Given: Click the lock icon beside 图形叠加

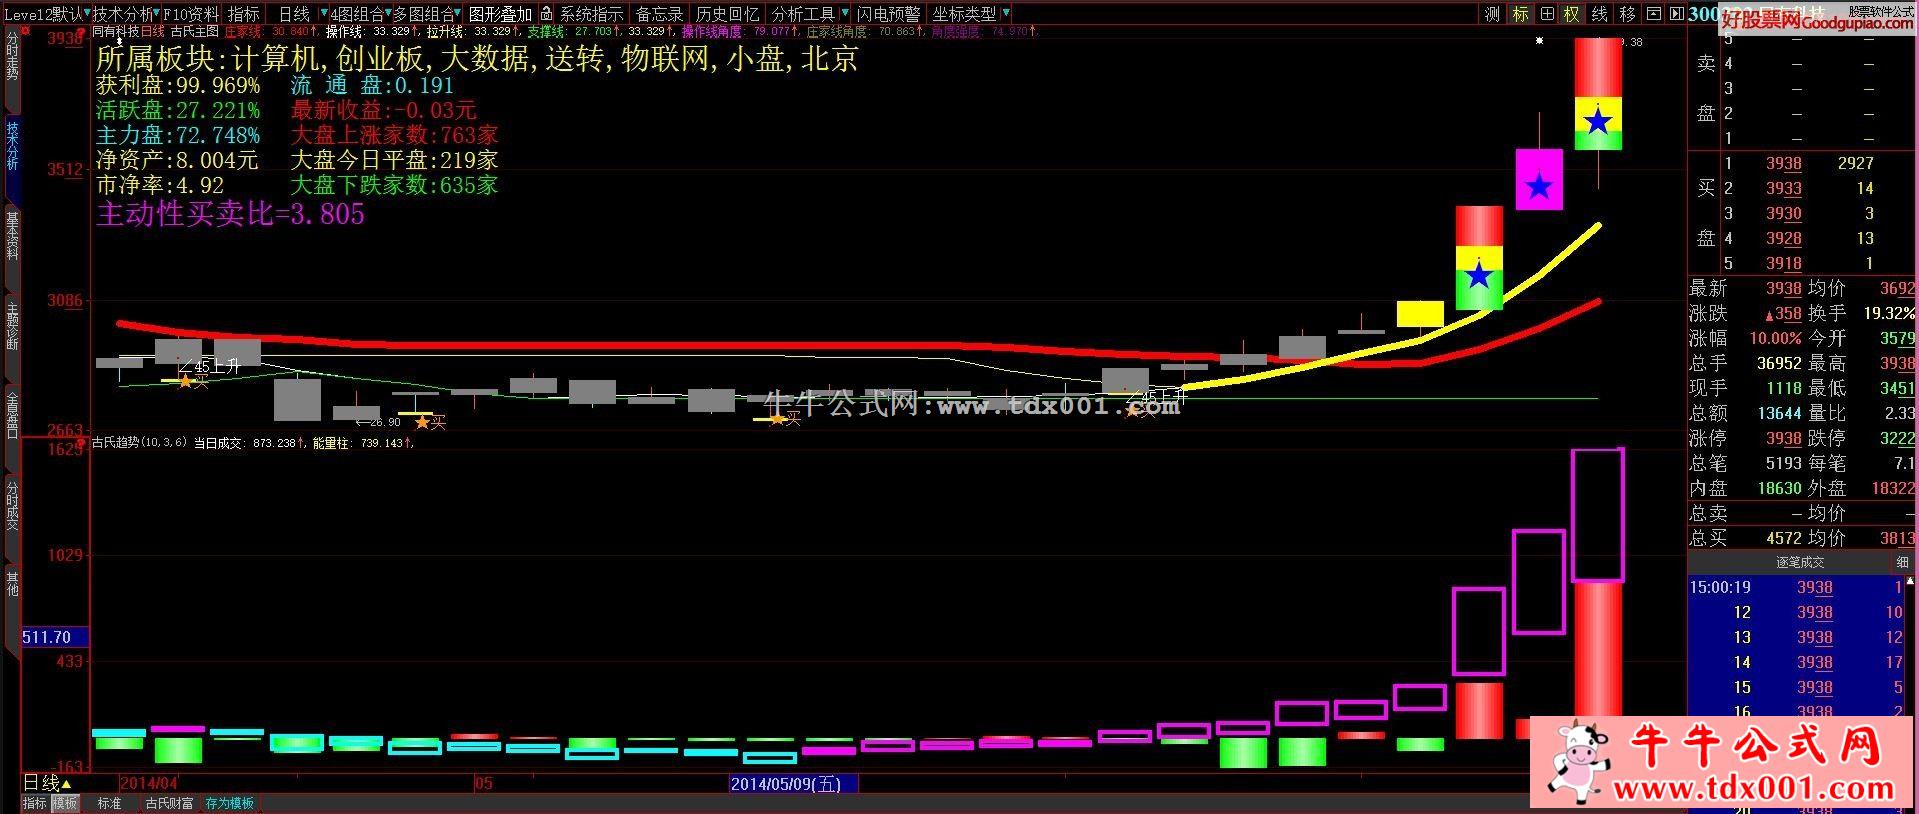Looking at the screenshot, I should click(x=546, y=14).
